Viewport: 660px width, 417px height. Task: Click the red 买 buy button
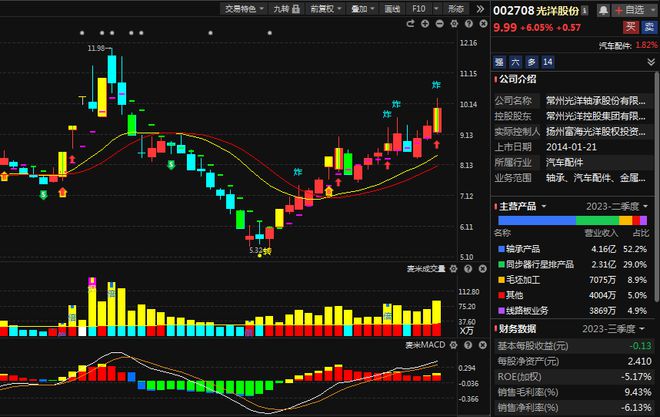pos(631,27)
